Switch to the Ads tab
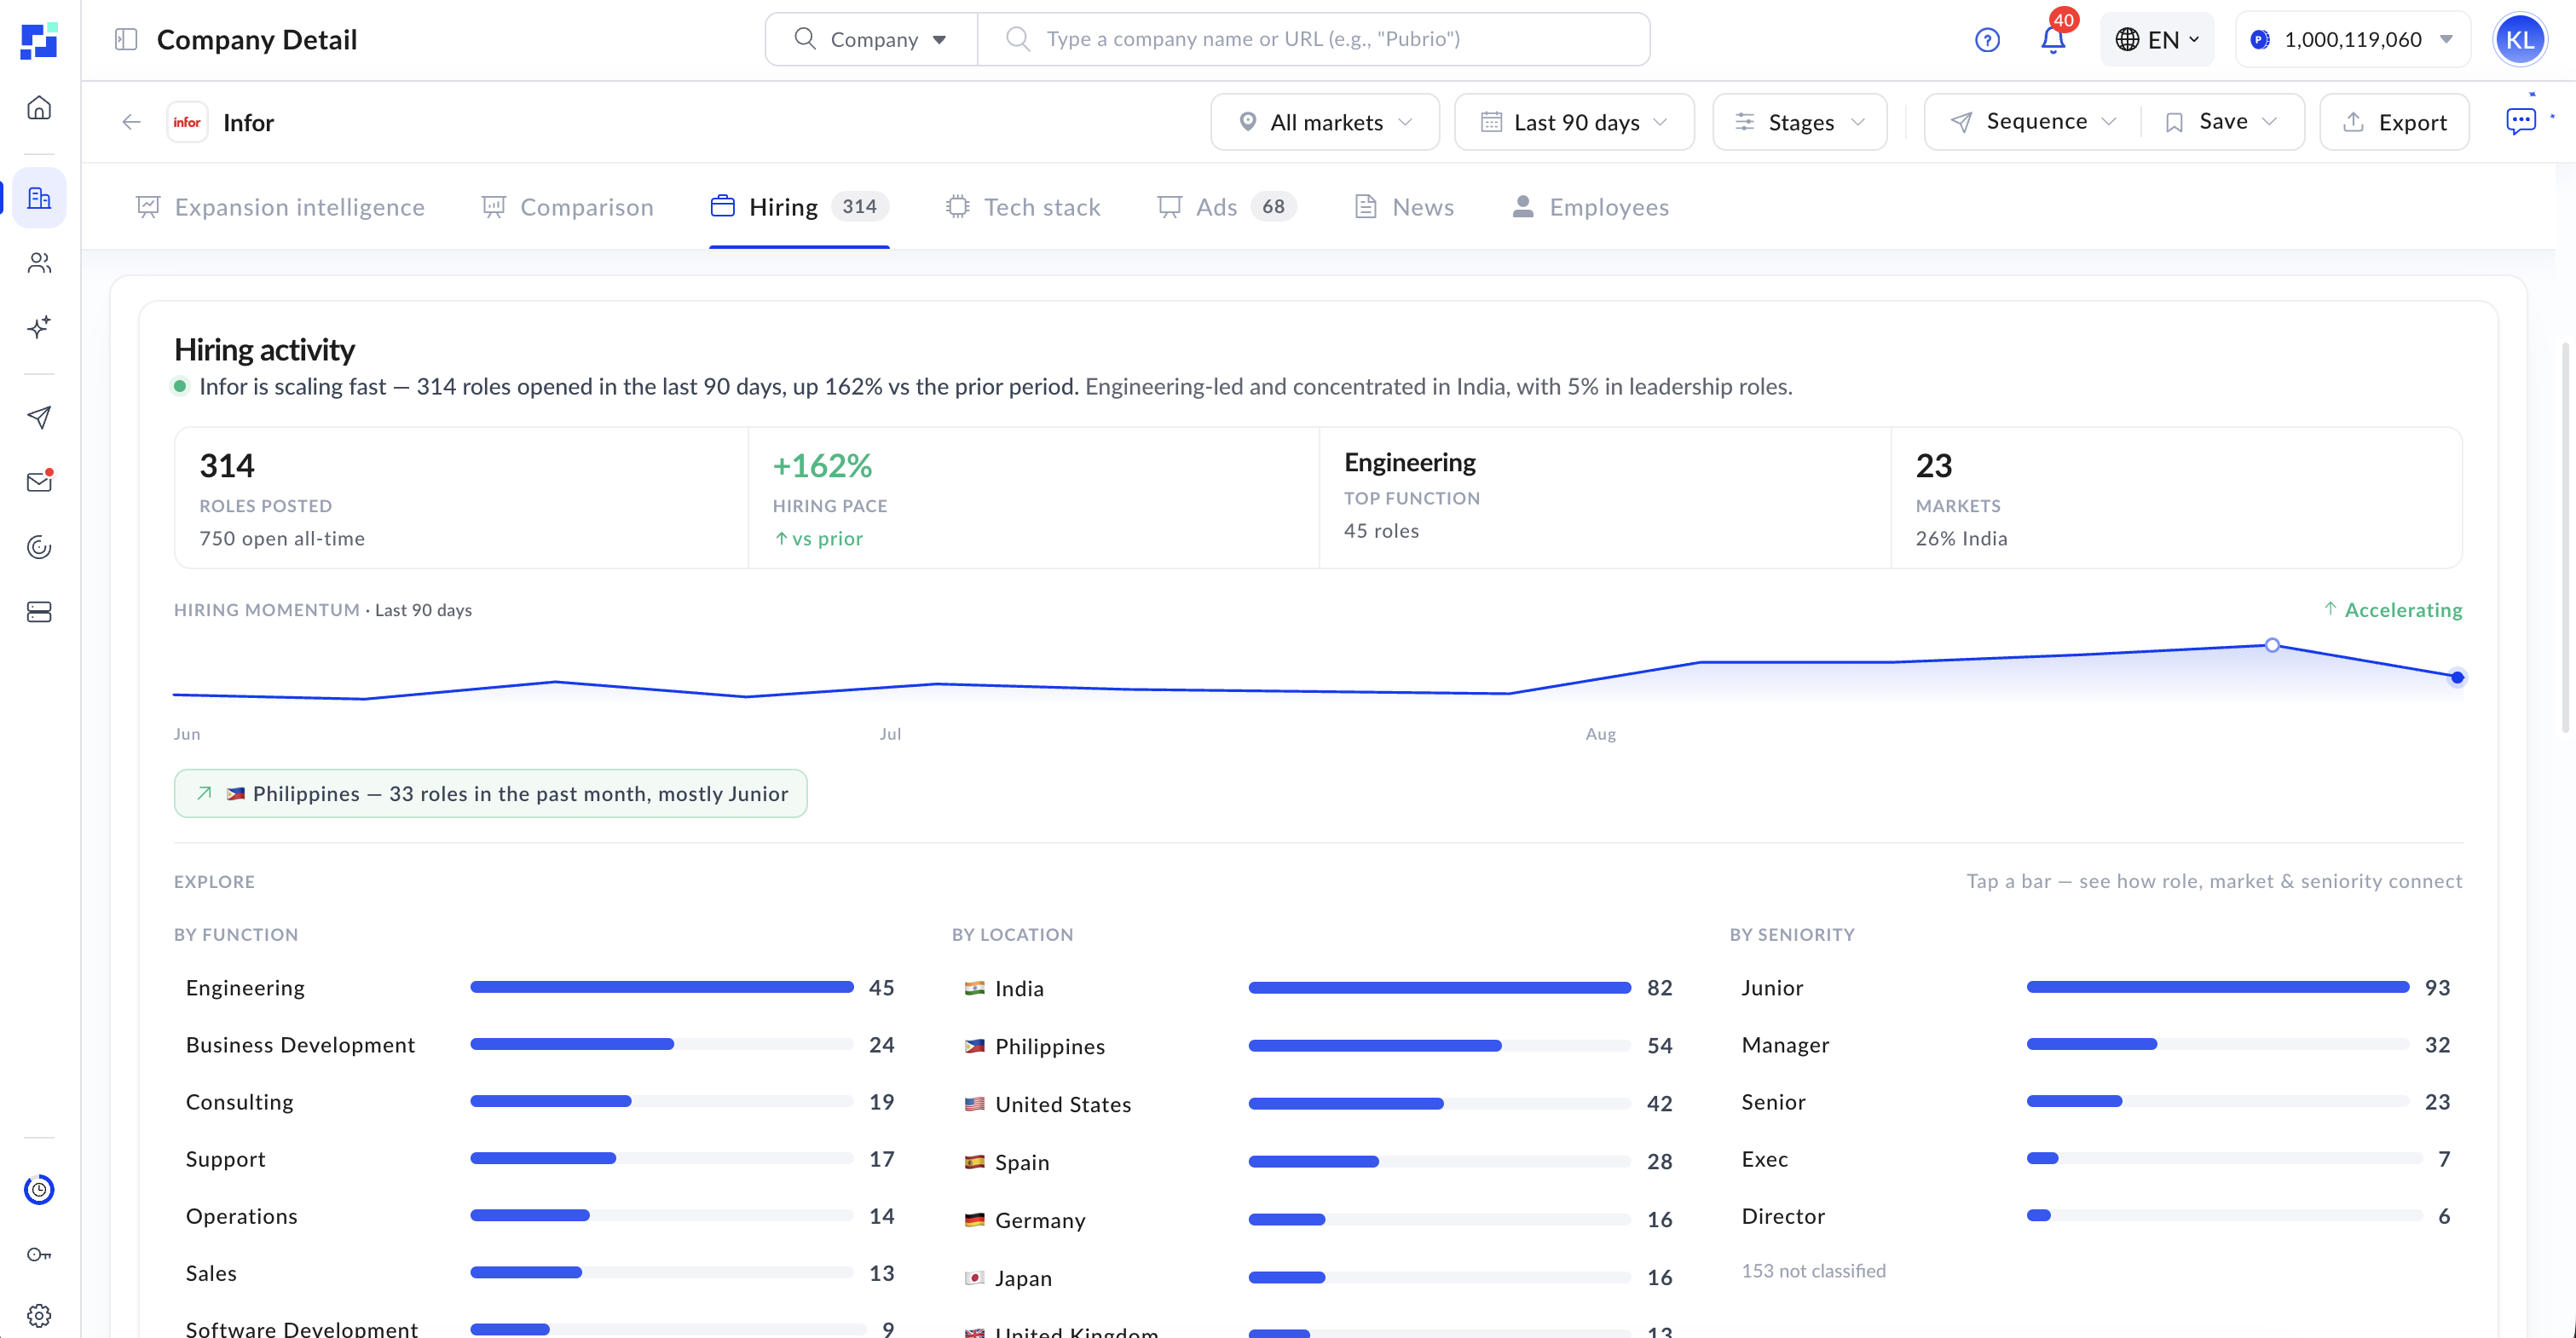Image resolution: width=2576 pixels, height=1338 pixels. [x=1226, y=207]
